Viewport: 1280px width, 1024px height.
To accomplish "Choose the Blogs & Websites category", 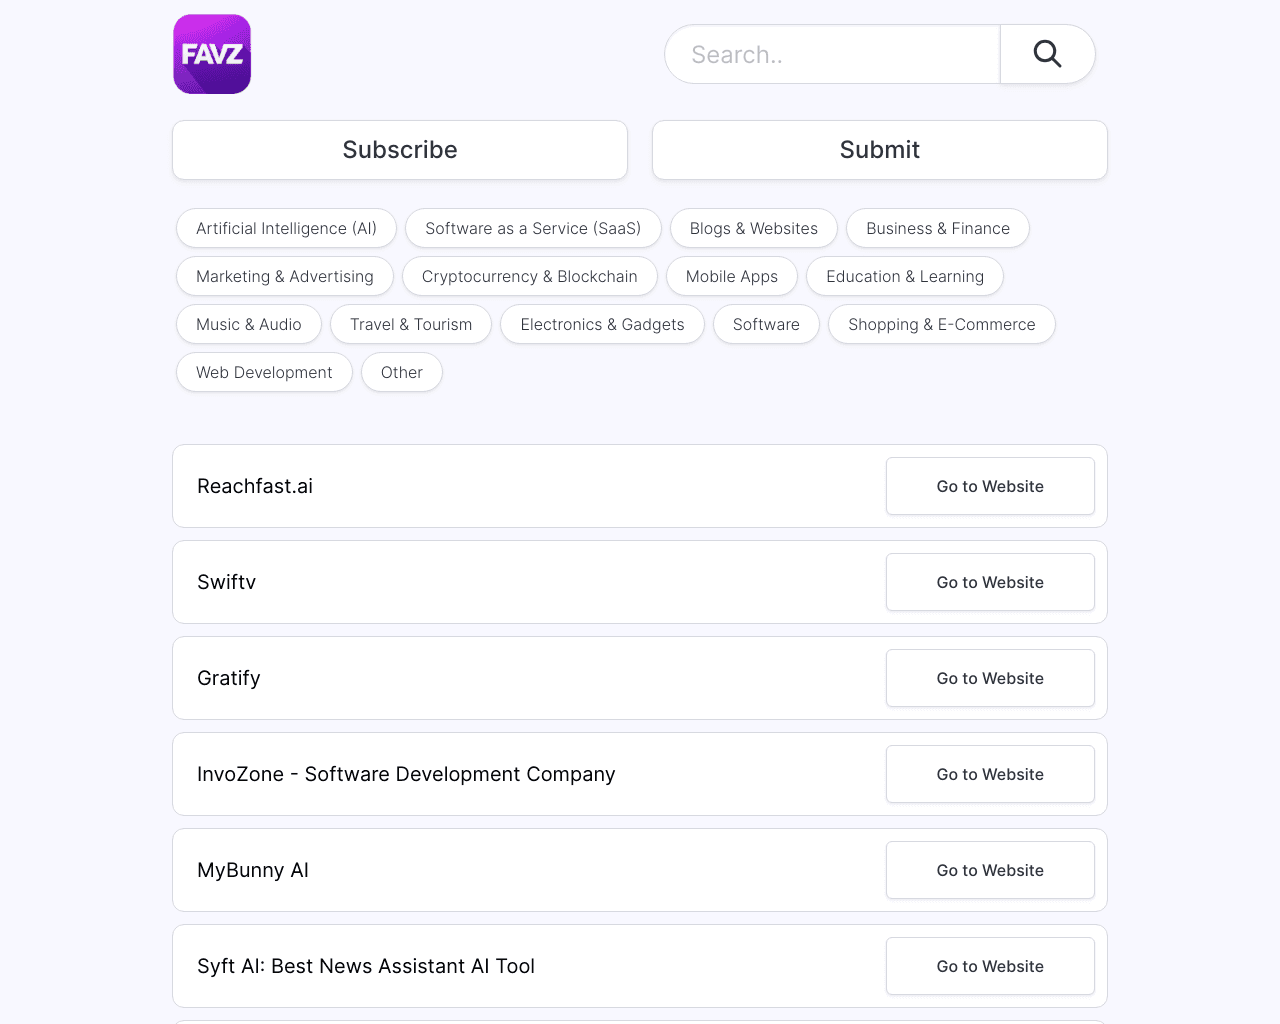I will coord(753,228).
